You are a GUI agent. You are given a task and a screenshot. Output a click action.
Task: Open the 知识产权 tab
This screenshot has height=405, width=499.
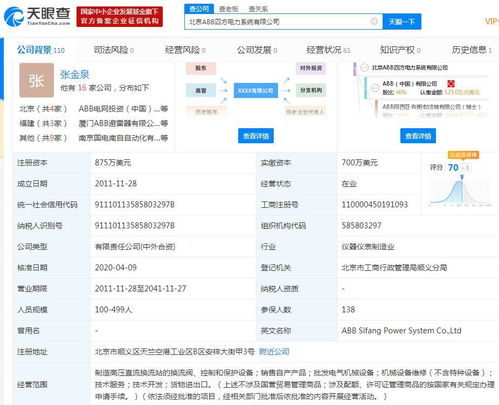click(x=400, y=50)
